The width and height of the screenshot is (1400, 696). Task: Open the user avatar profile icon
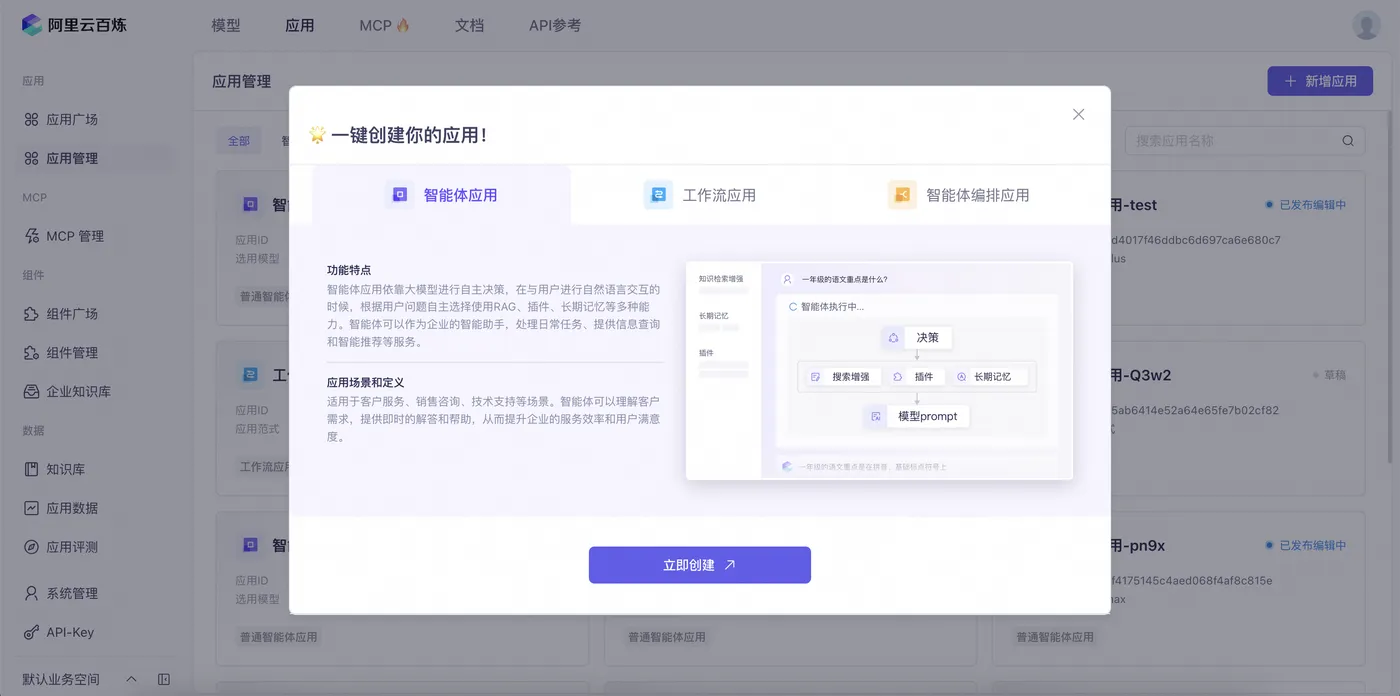pyautogui.click(x=1366, y=25)
